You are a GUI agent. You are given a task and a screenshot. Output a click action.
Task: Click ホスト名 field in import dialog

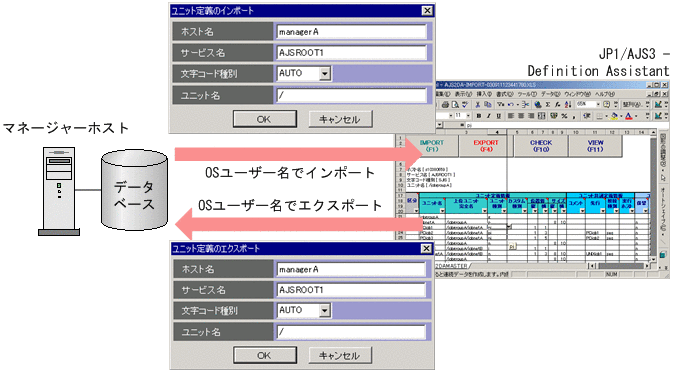pyautogui.click(x=351, y=32)
